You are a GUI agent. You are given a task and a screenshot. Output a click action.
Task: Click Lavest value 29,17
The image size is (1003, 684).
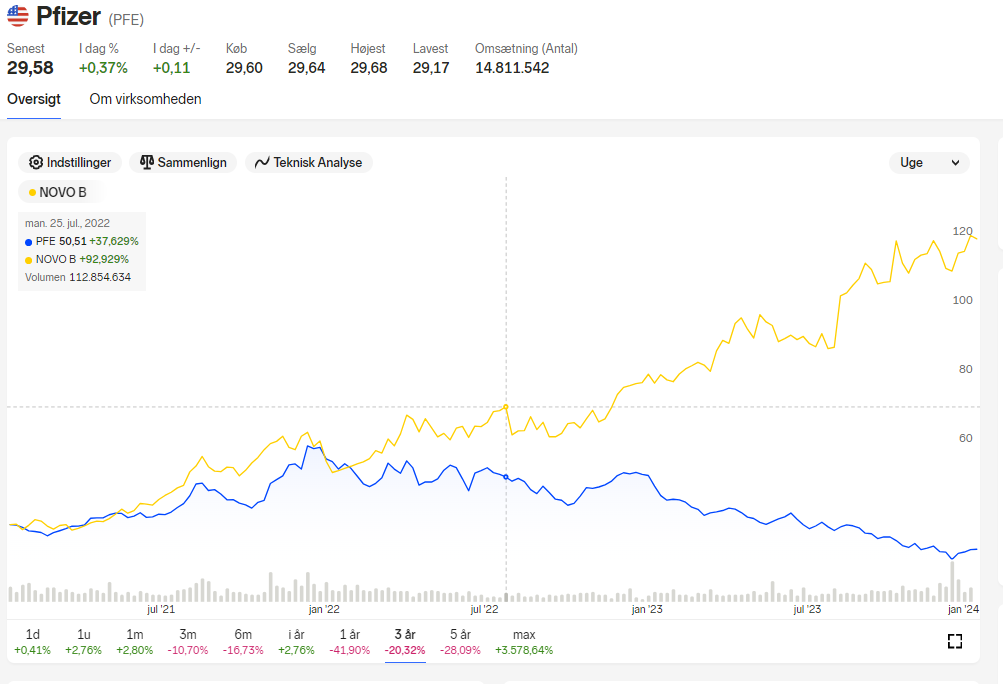pyautogui.click(x=431, y=68)
